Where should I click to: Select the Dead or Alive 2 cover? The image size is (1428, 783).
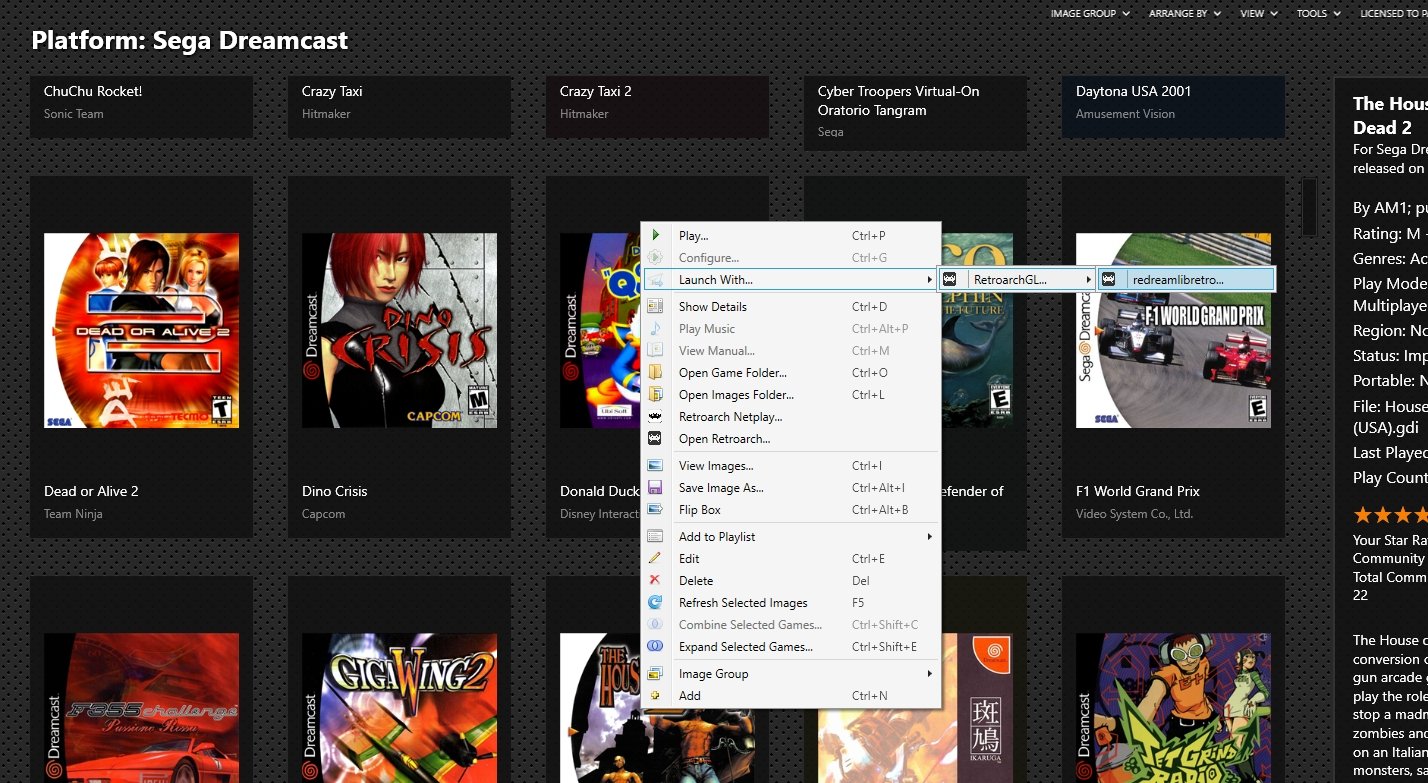point(141,331)
